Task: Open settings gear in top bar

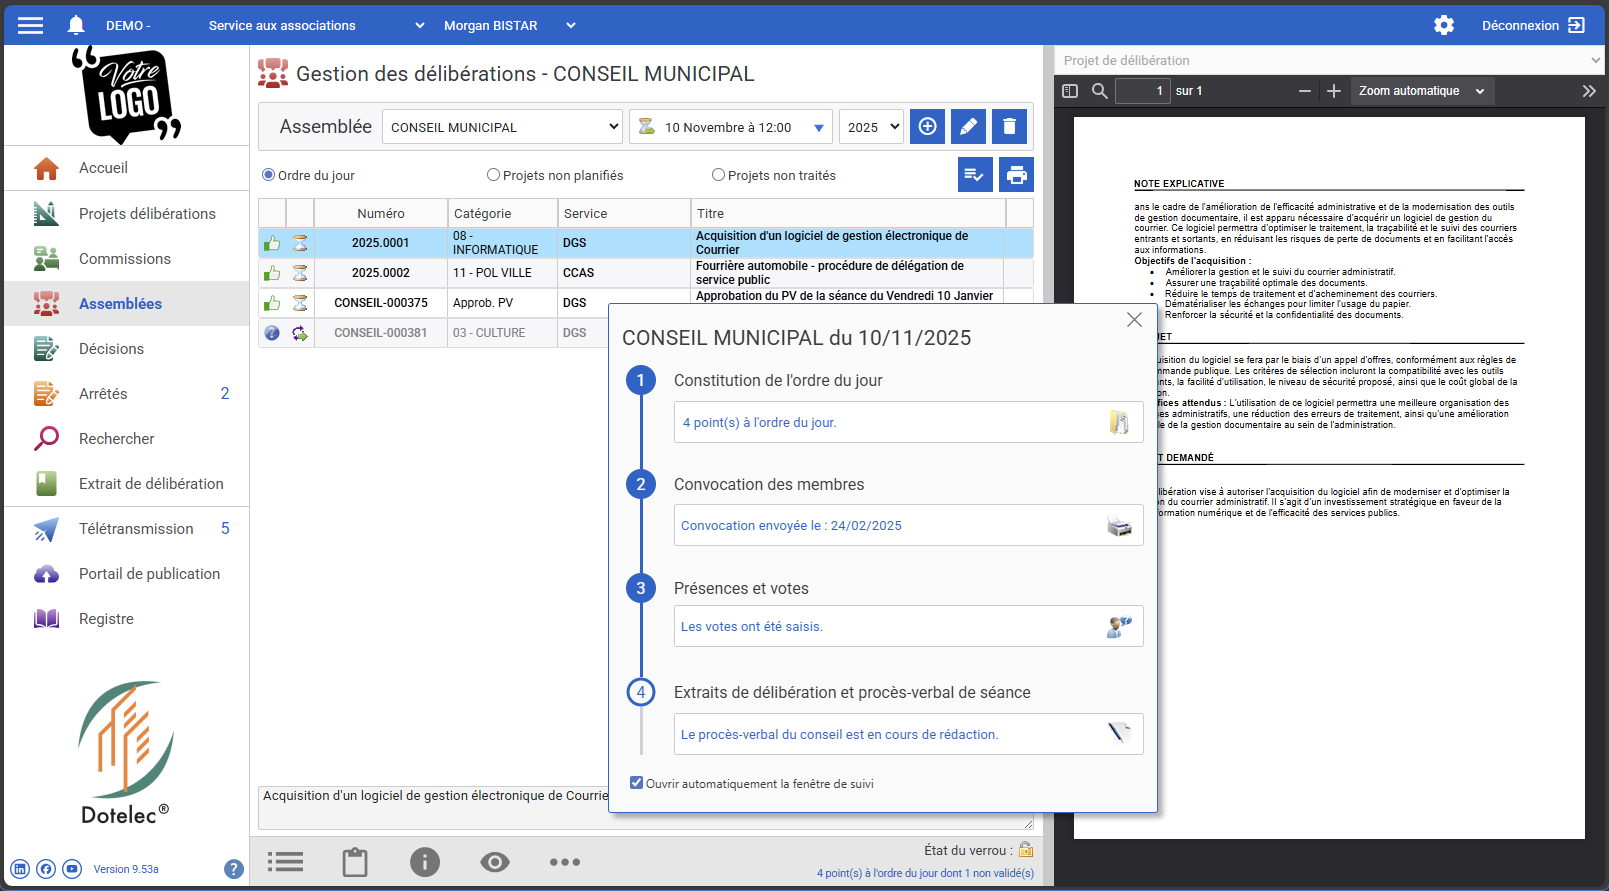Action: [x=1443, y=25]
